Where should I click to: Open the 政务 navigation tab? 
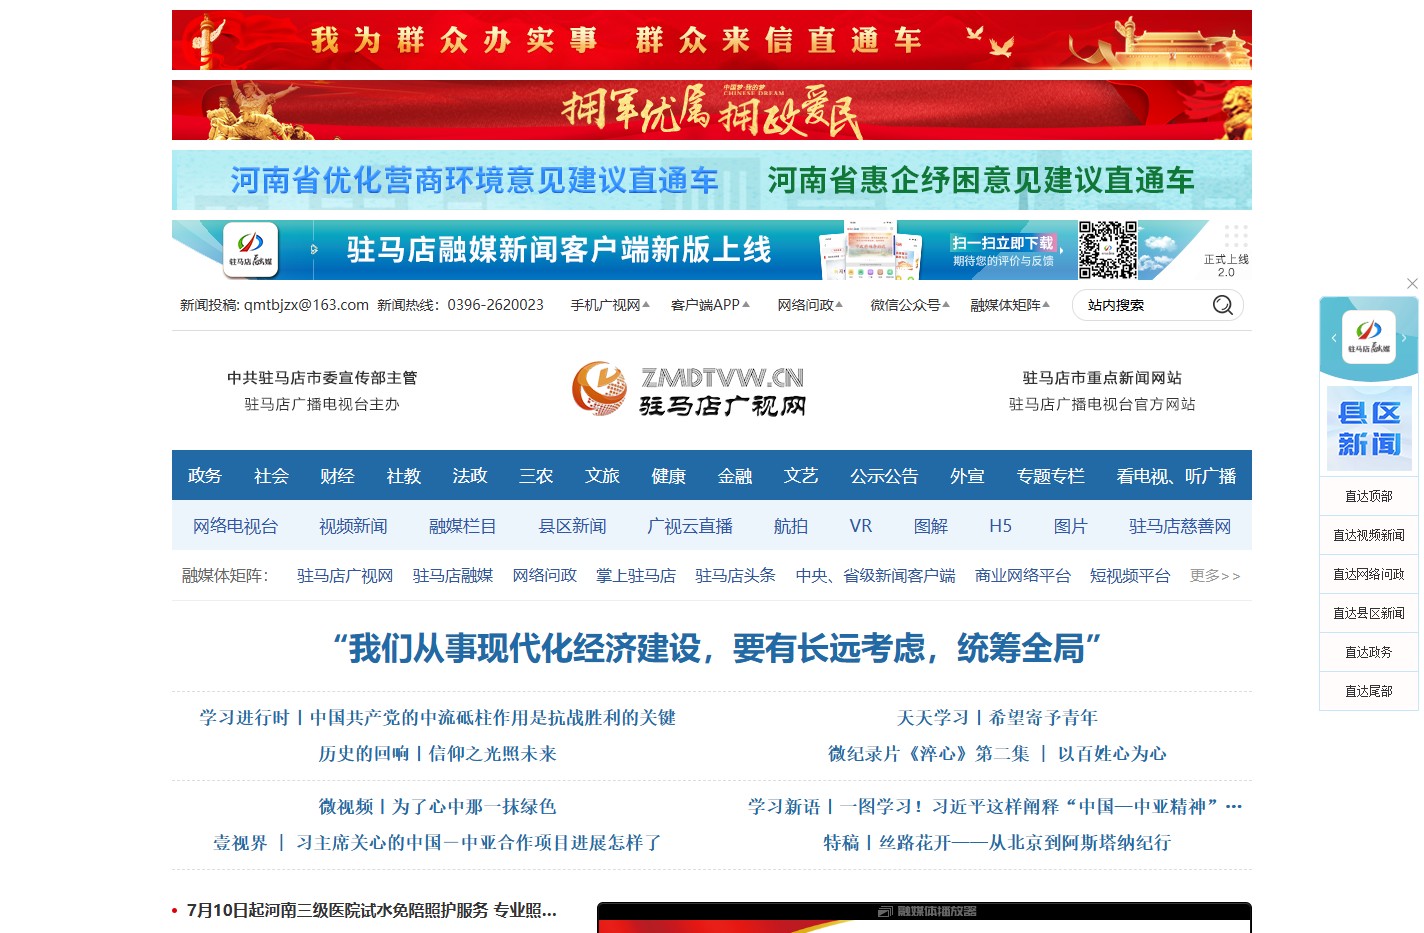tap(205, 476)
